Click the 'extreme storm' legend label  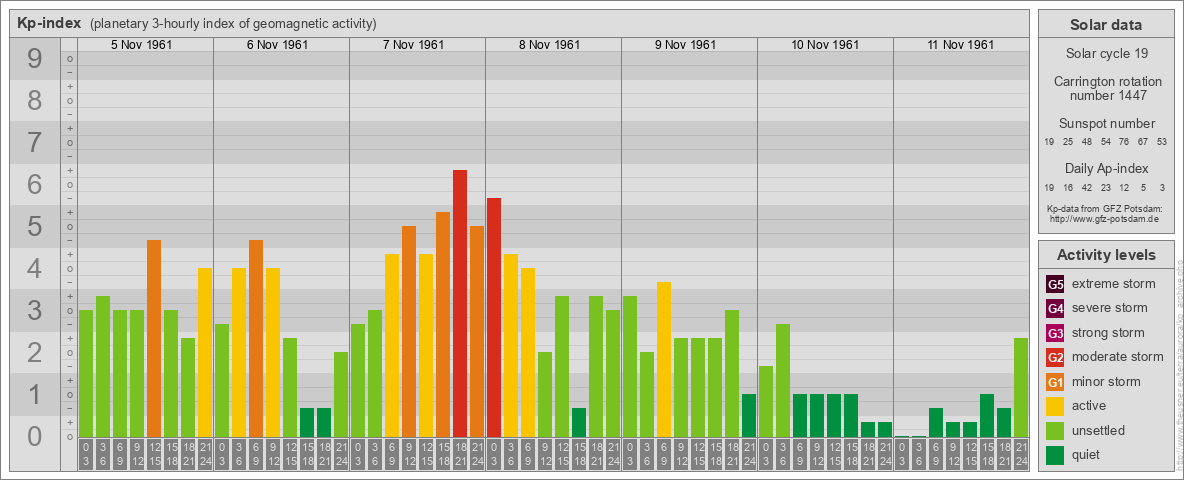tap(1114, 284)
